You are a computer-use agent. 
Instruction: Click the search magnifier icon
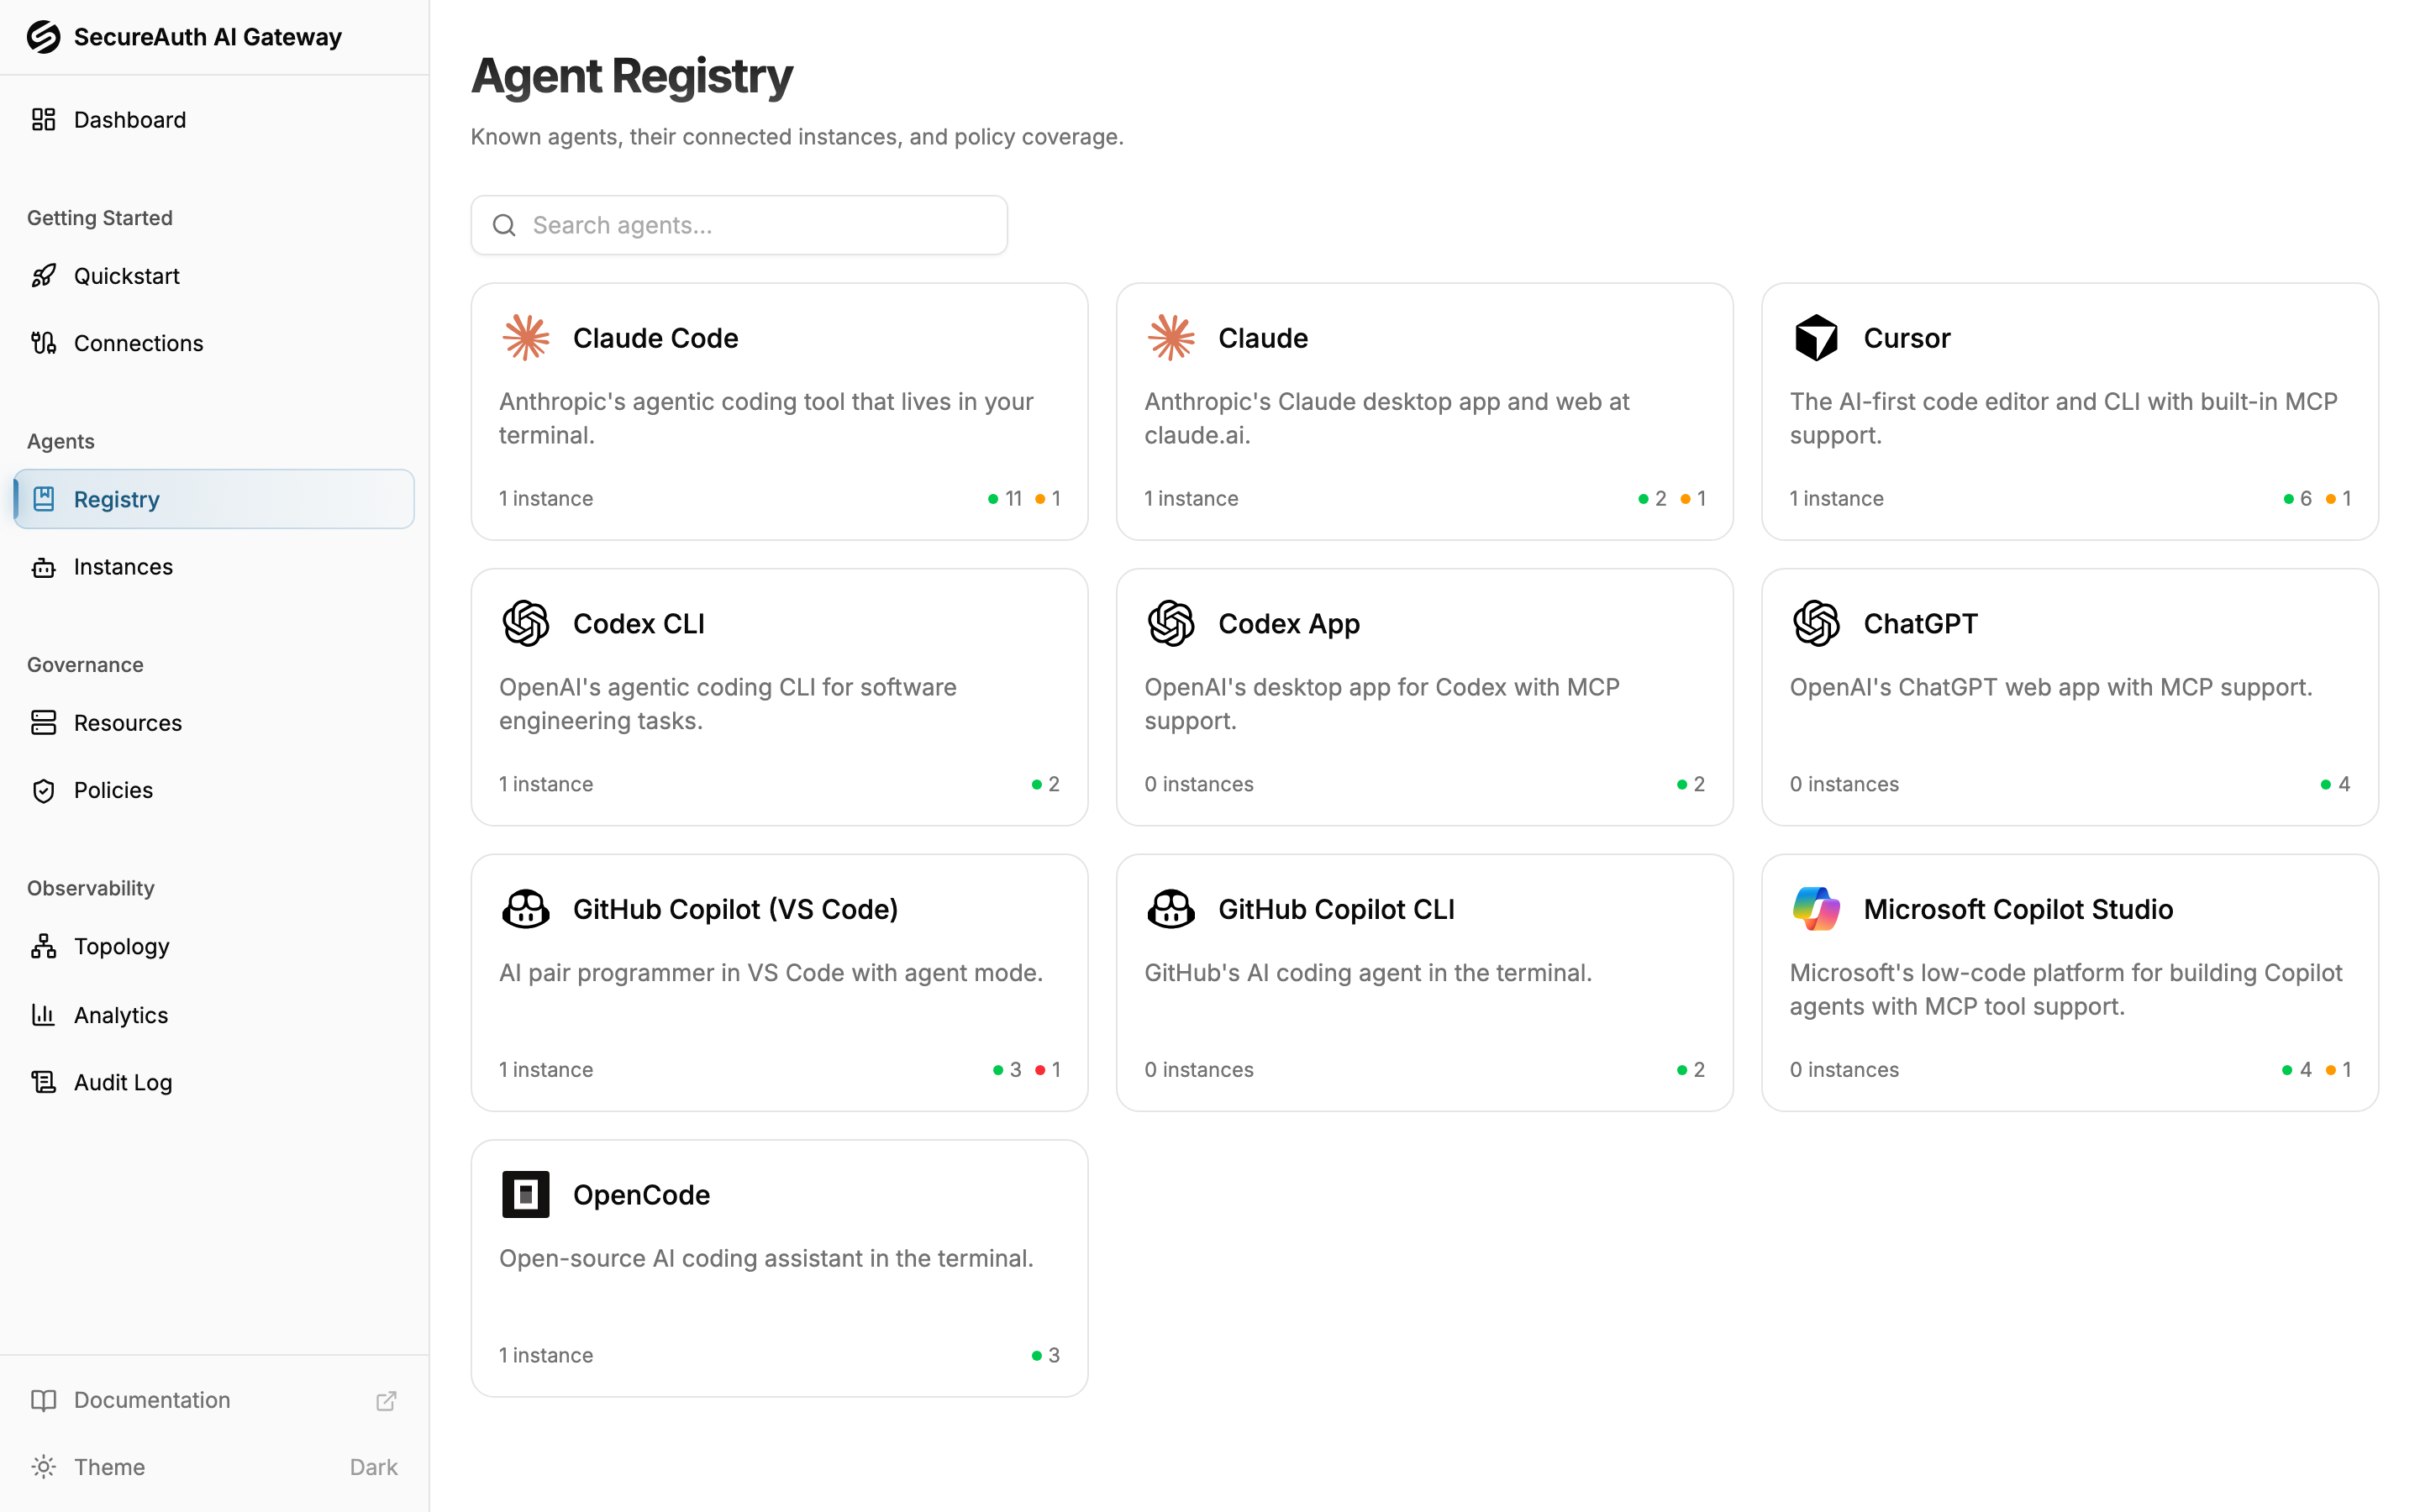504,225
